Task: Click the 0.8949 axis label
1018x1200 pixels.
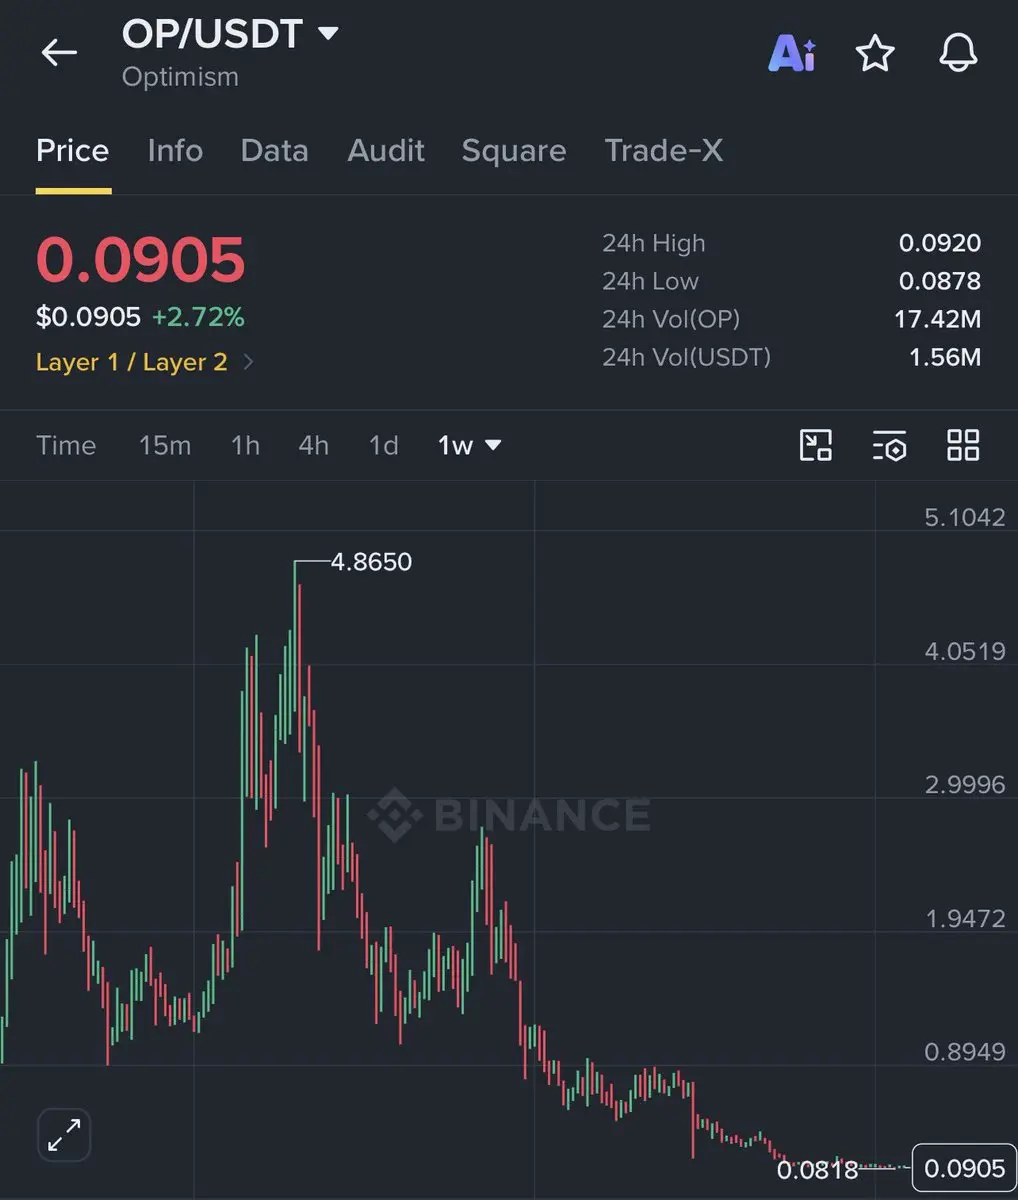Action: (x=965, y=1051)
